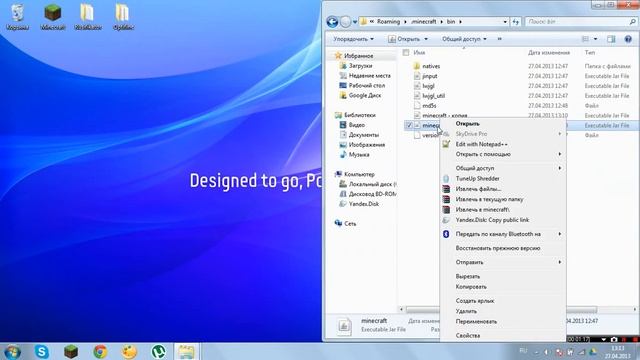
Task: Select the lwjgl jar file
Action: point(428,86)
